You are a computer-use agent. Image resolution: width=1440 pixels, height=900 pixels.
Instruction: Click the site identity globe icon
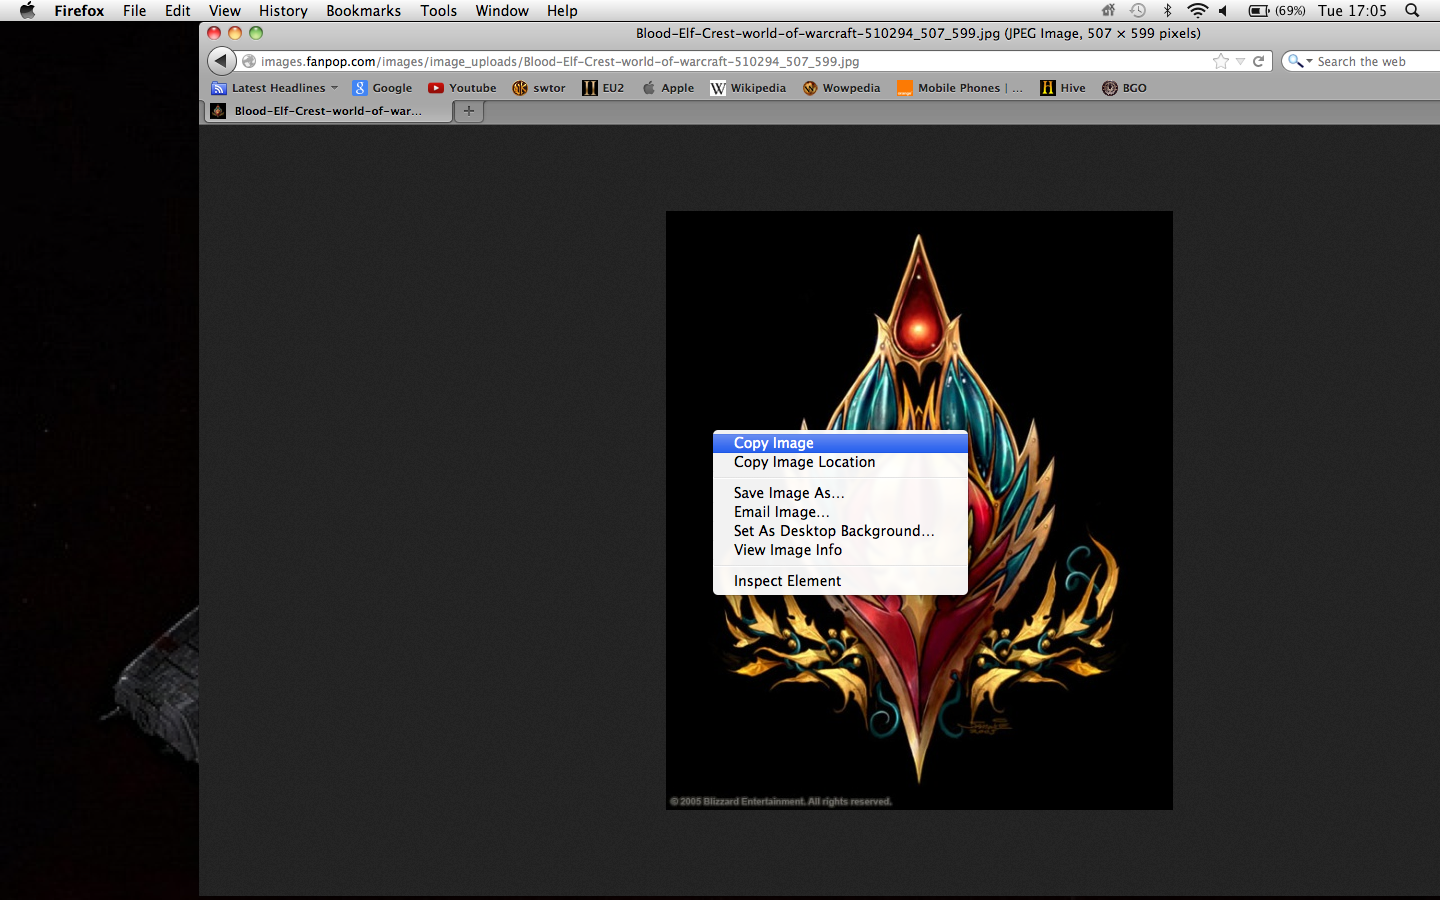(x=249, y=61)
